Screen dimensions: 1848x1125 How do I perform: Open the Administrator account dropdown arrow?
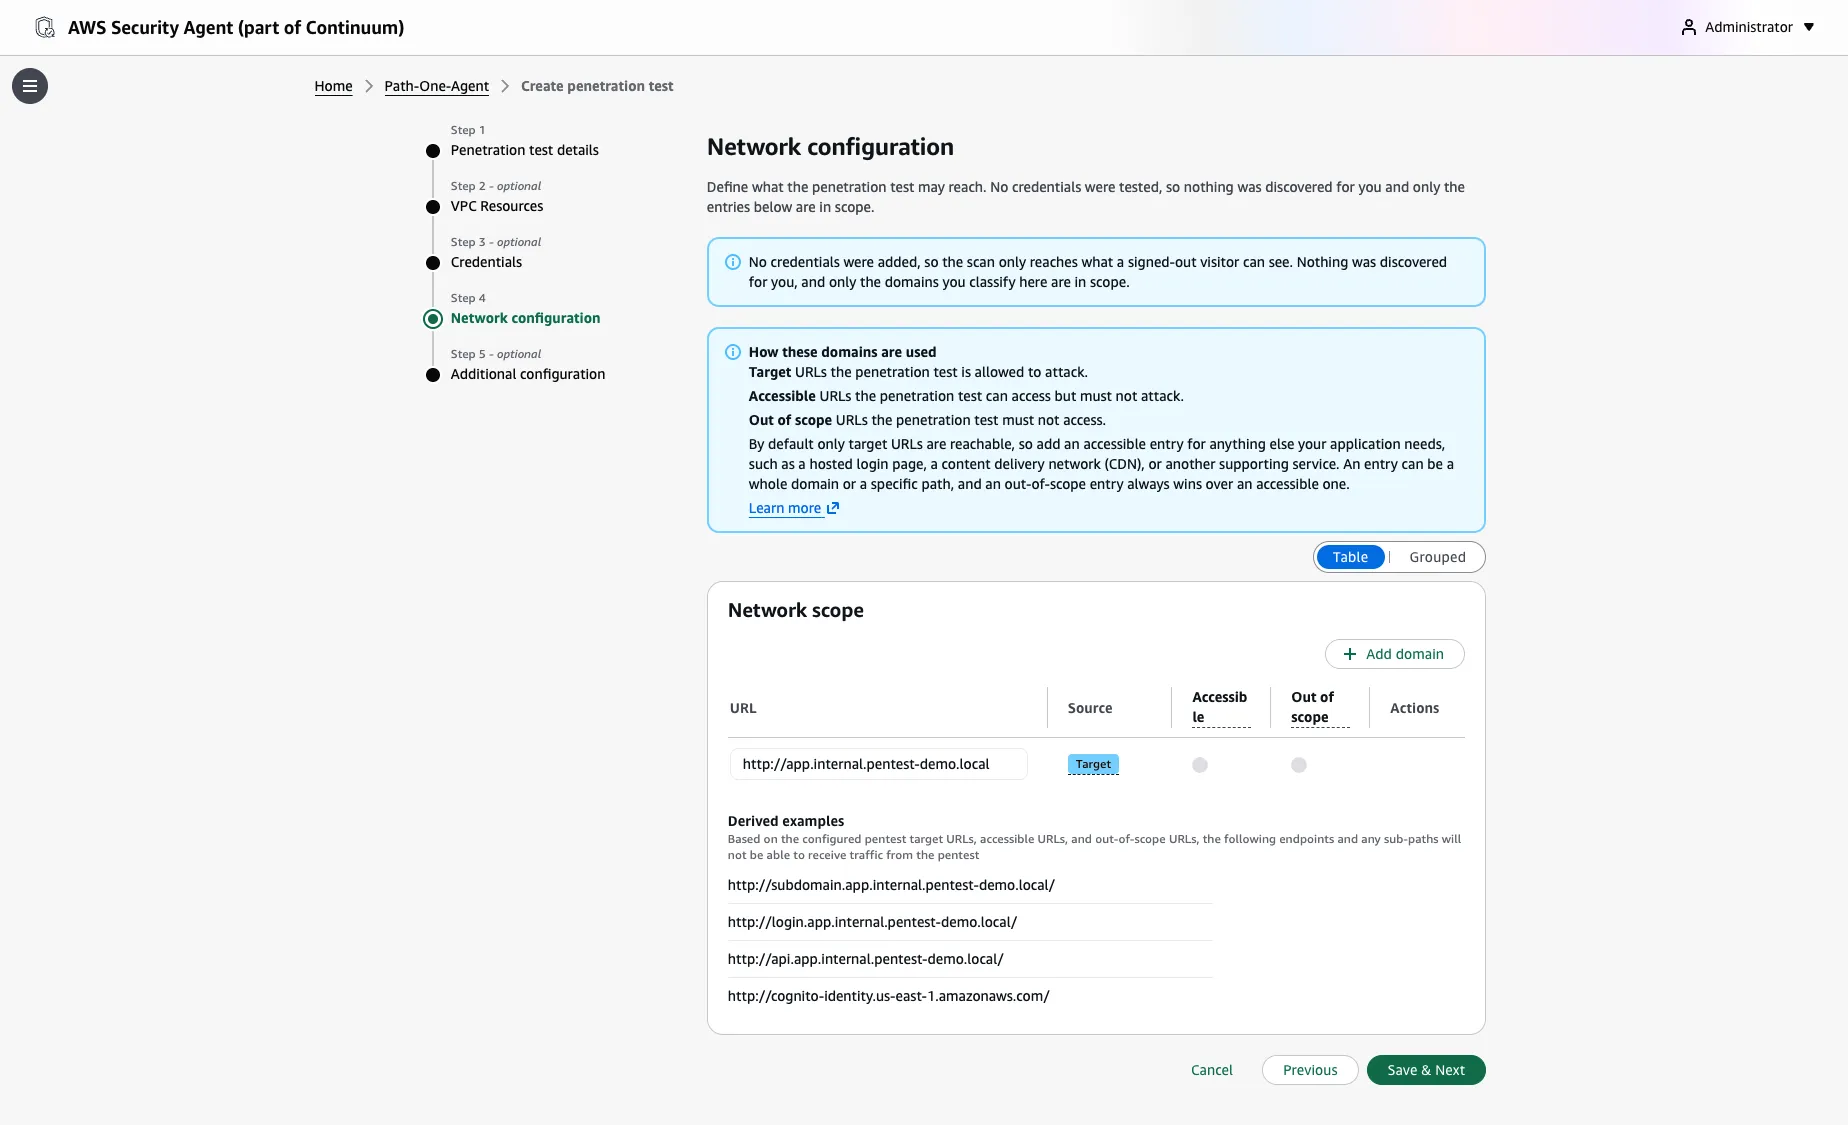[x=1809, y=27]
